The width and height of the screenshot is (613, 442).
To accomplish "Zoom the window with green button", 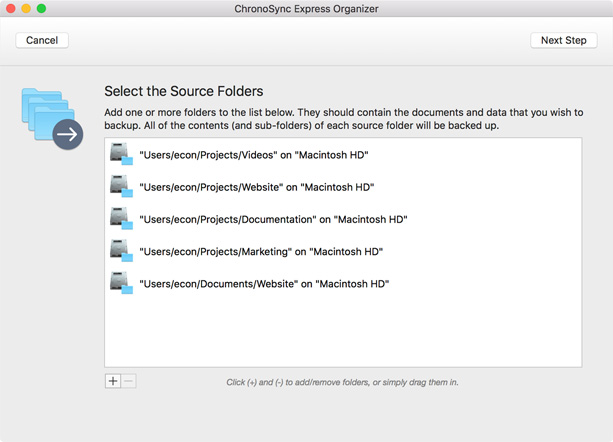I will [x=41, y=8].
